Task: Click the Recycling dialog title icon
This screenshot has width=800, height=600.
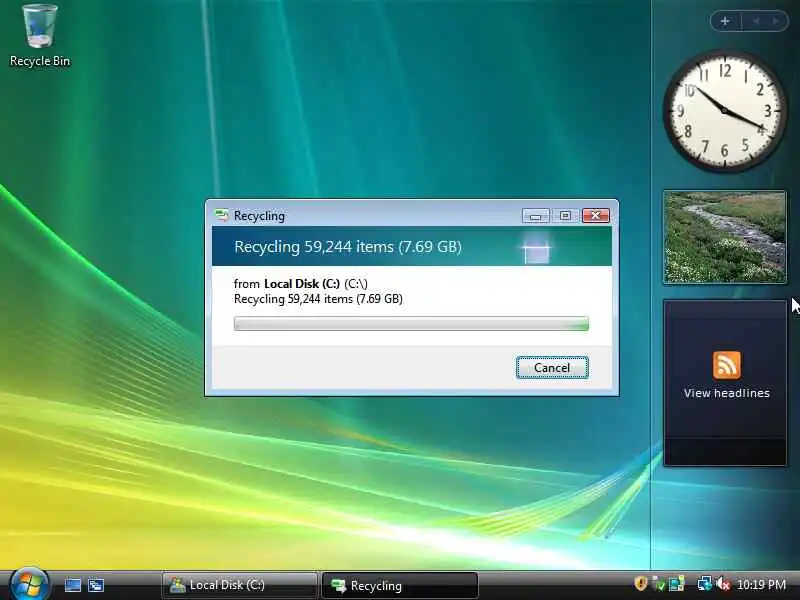Action: pyautogui.click(x=221, y=215)
